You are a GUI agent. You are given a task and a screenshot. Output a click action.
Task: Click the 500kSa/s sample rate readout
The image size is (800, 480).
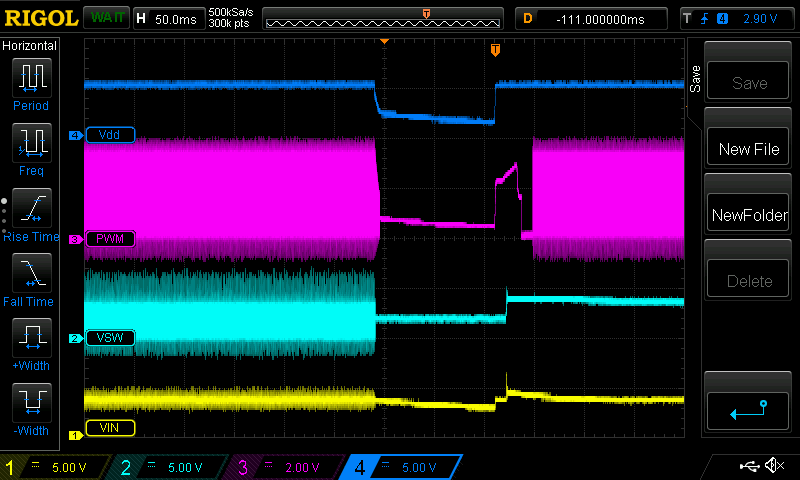[231, 13]
